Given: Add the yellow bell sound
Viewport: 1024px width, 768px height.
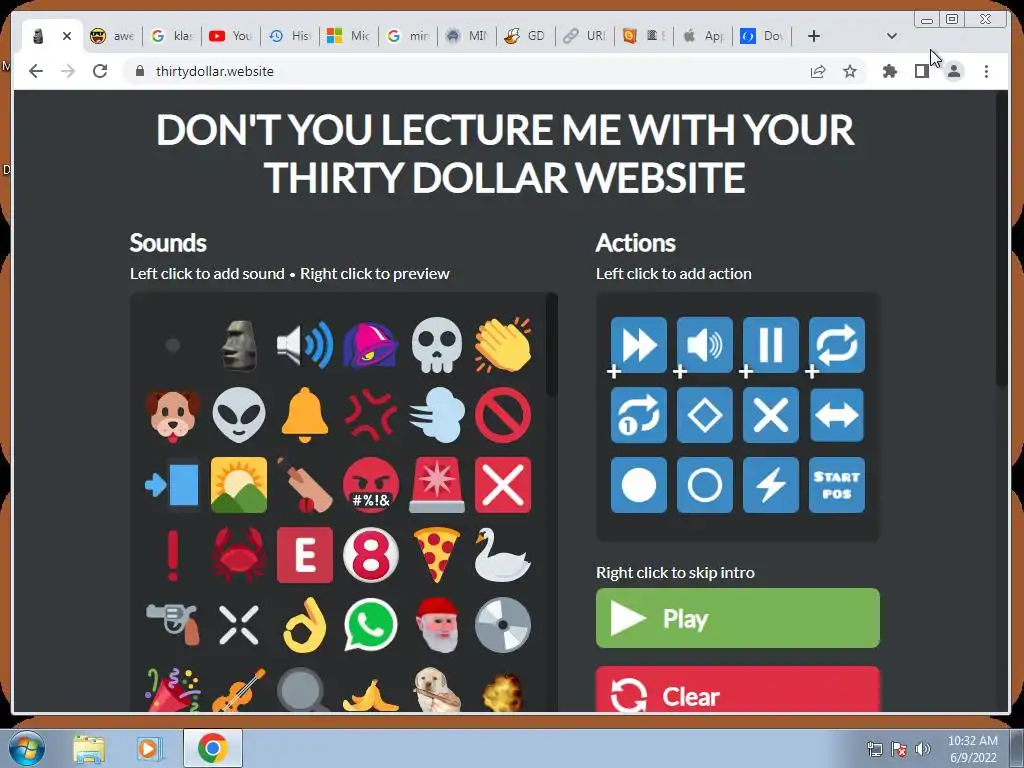Looking at the screenshot, I should pos(305,415).
